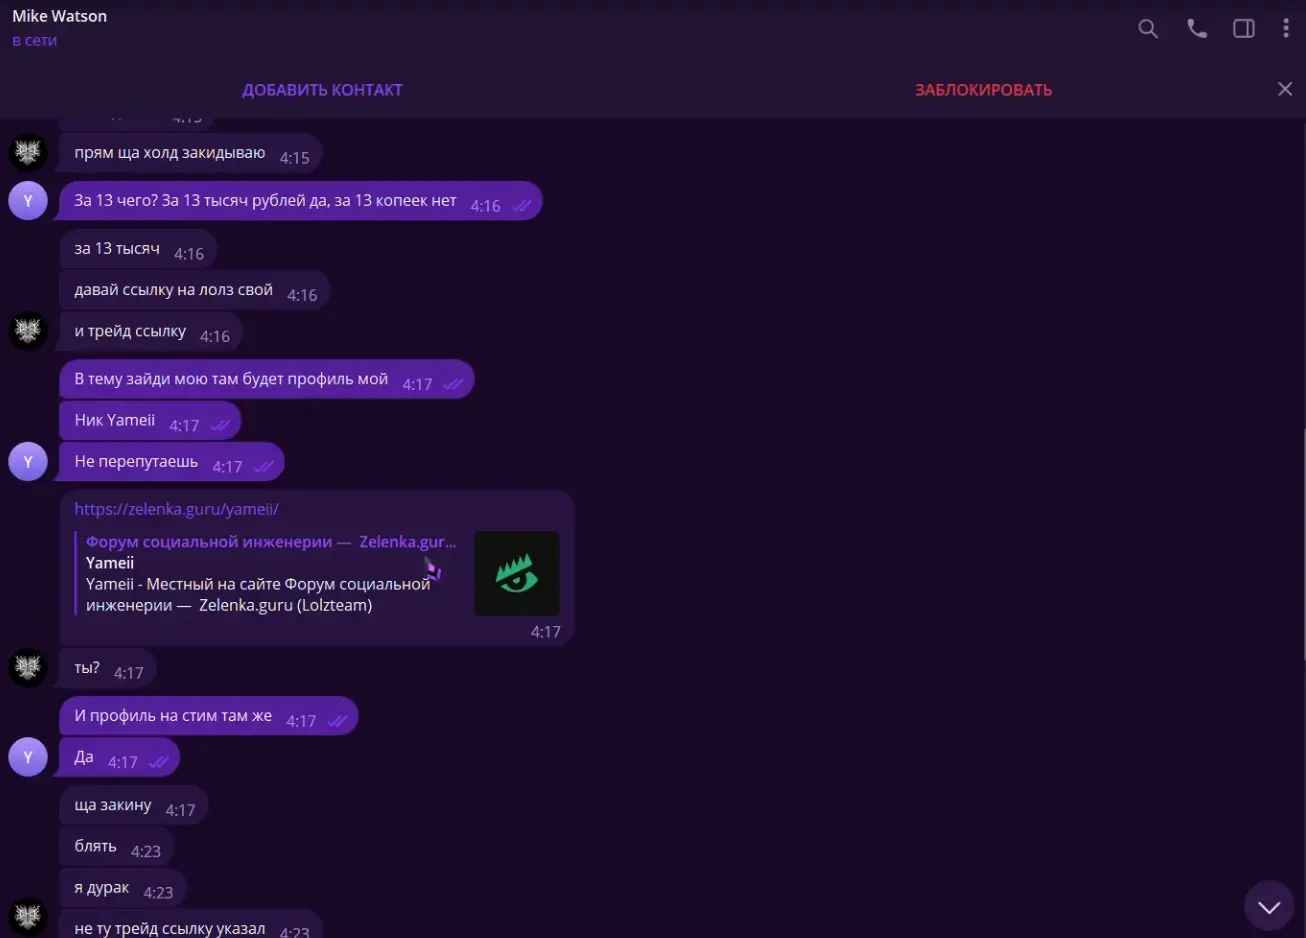Click the link preview title Форум социальной инженерии
The width and height of the screenshot is (1306, 938).
point(209,542)
